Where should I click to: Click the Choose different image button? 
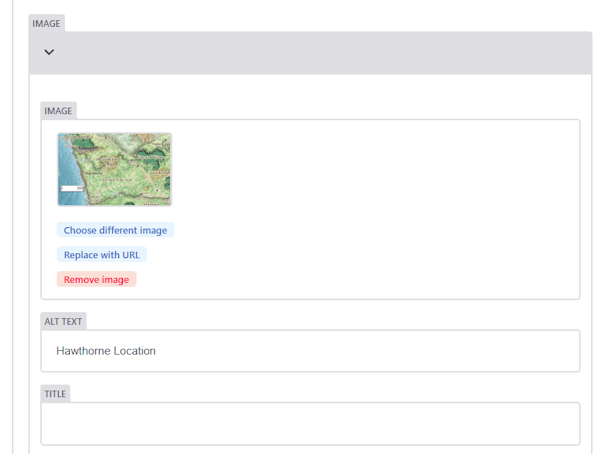[x=115, y=230]
